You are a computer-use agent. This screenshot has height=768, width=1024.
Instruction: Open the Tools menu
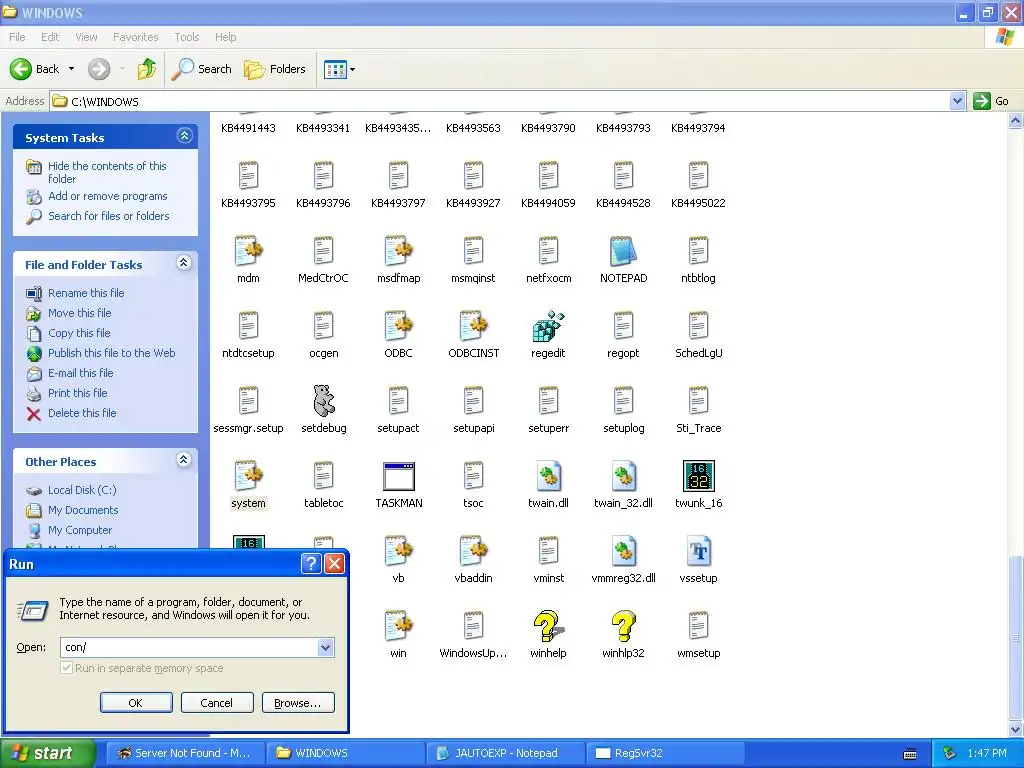tap(187, 37)
